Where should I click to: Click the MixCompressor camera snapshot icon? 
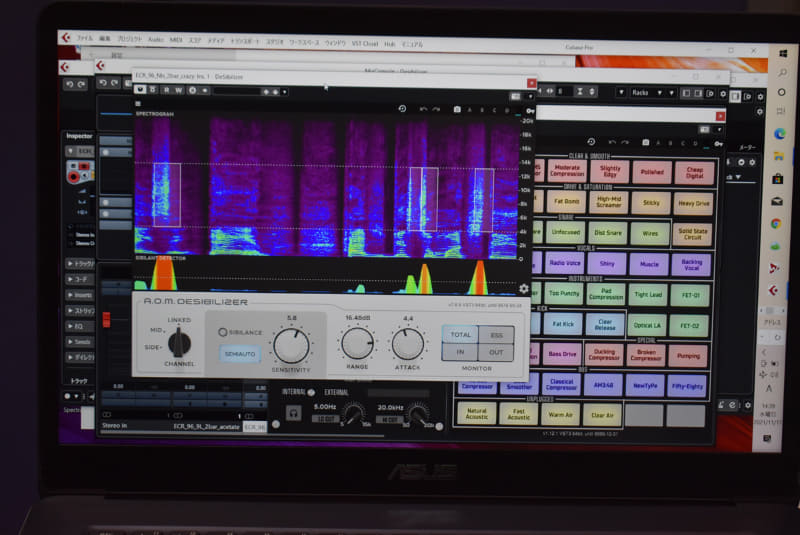click(x=645, y=143)
